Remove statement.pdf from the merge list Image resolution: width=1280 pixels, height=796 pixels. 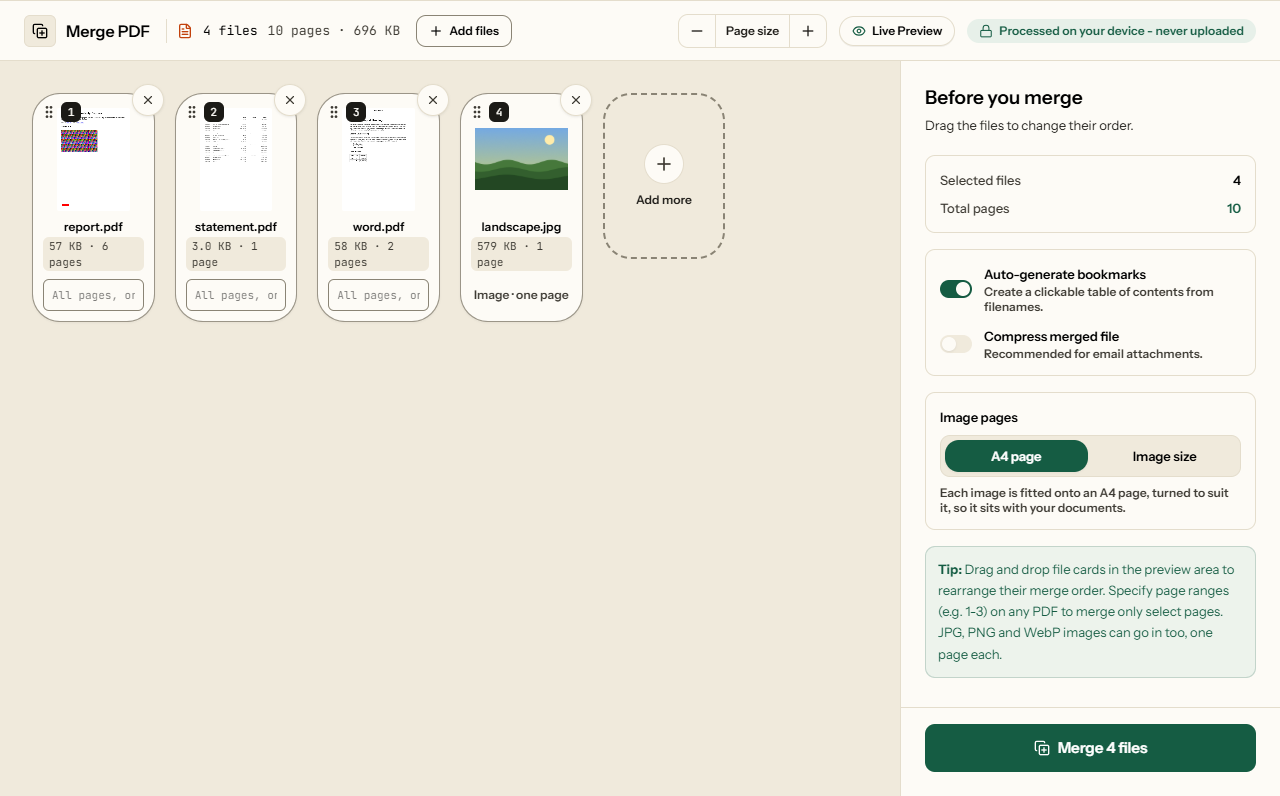pyautogui.click(x=290, y=100)
